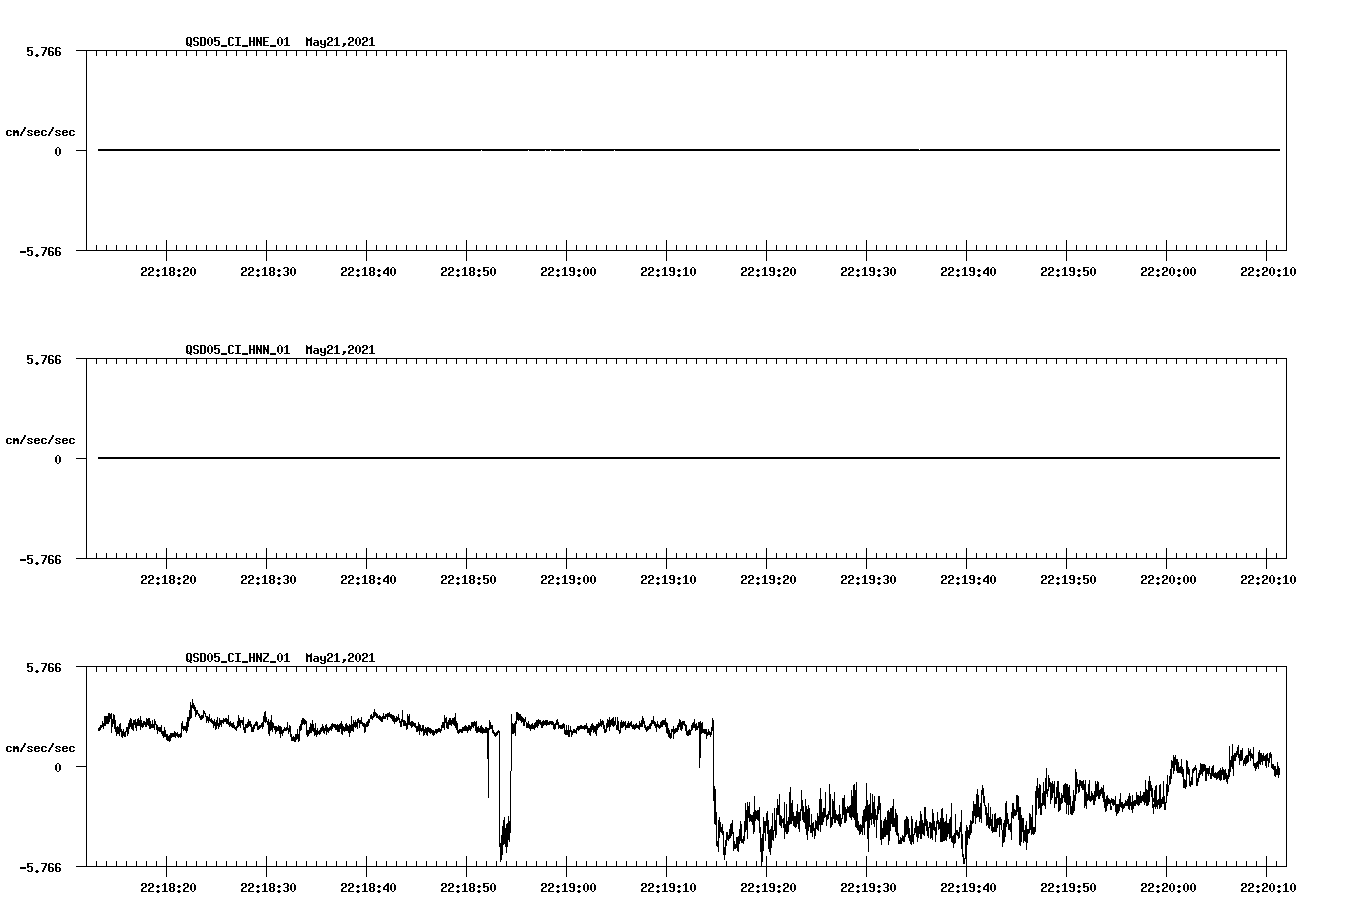Click the 0 axis value on HNN plot
Image resolution: width=1358 pixels, height=924 pixels.
58,459
